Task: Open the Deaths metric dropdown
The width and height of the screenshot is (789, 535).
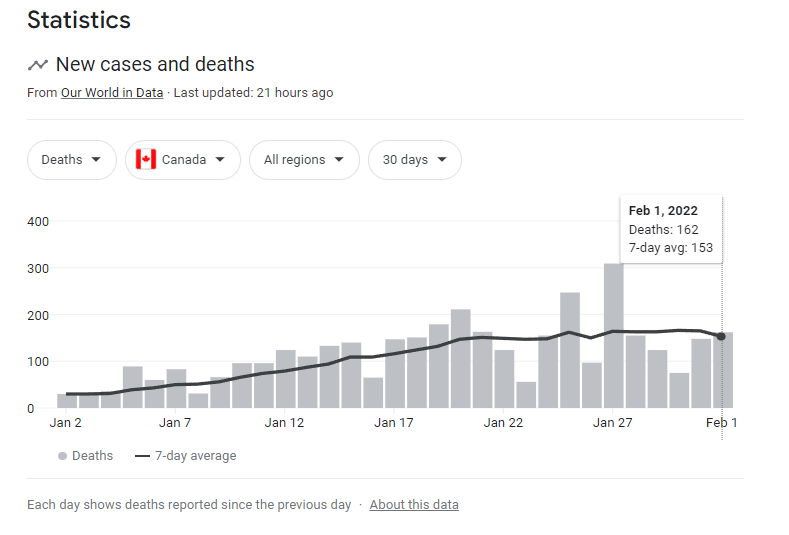Action: 71,160
